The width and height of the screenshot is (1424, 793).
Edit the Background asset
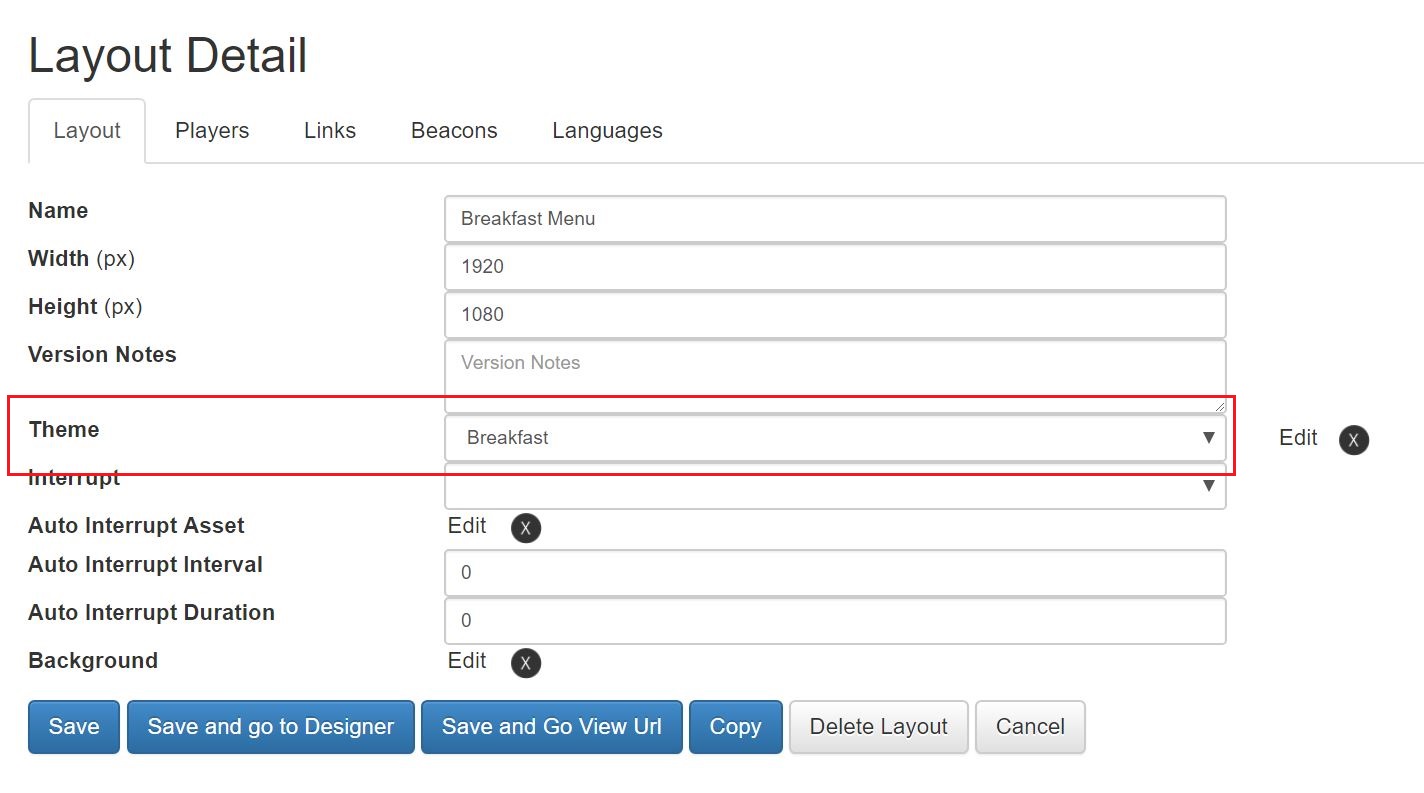pyautogui.click(x=467, y=661)
